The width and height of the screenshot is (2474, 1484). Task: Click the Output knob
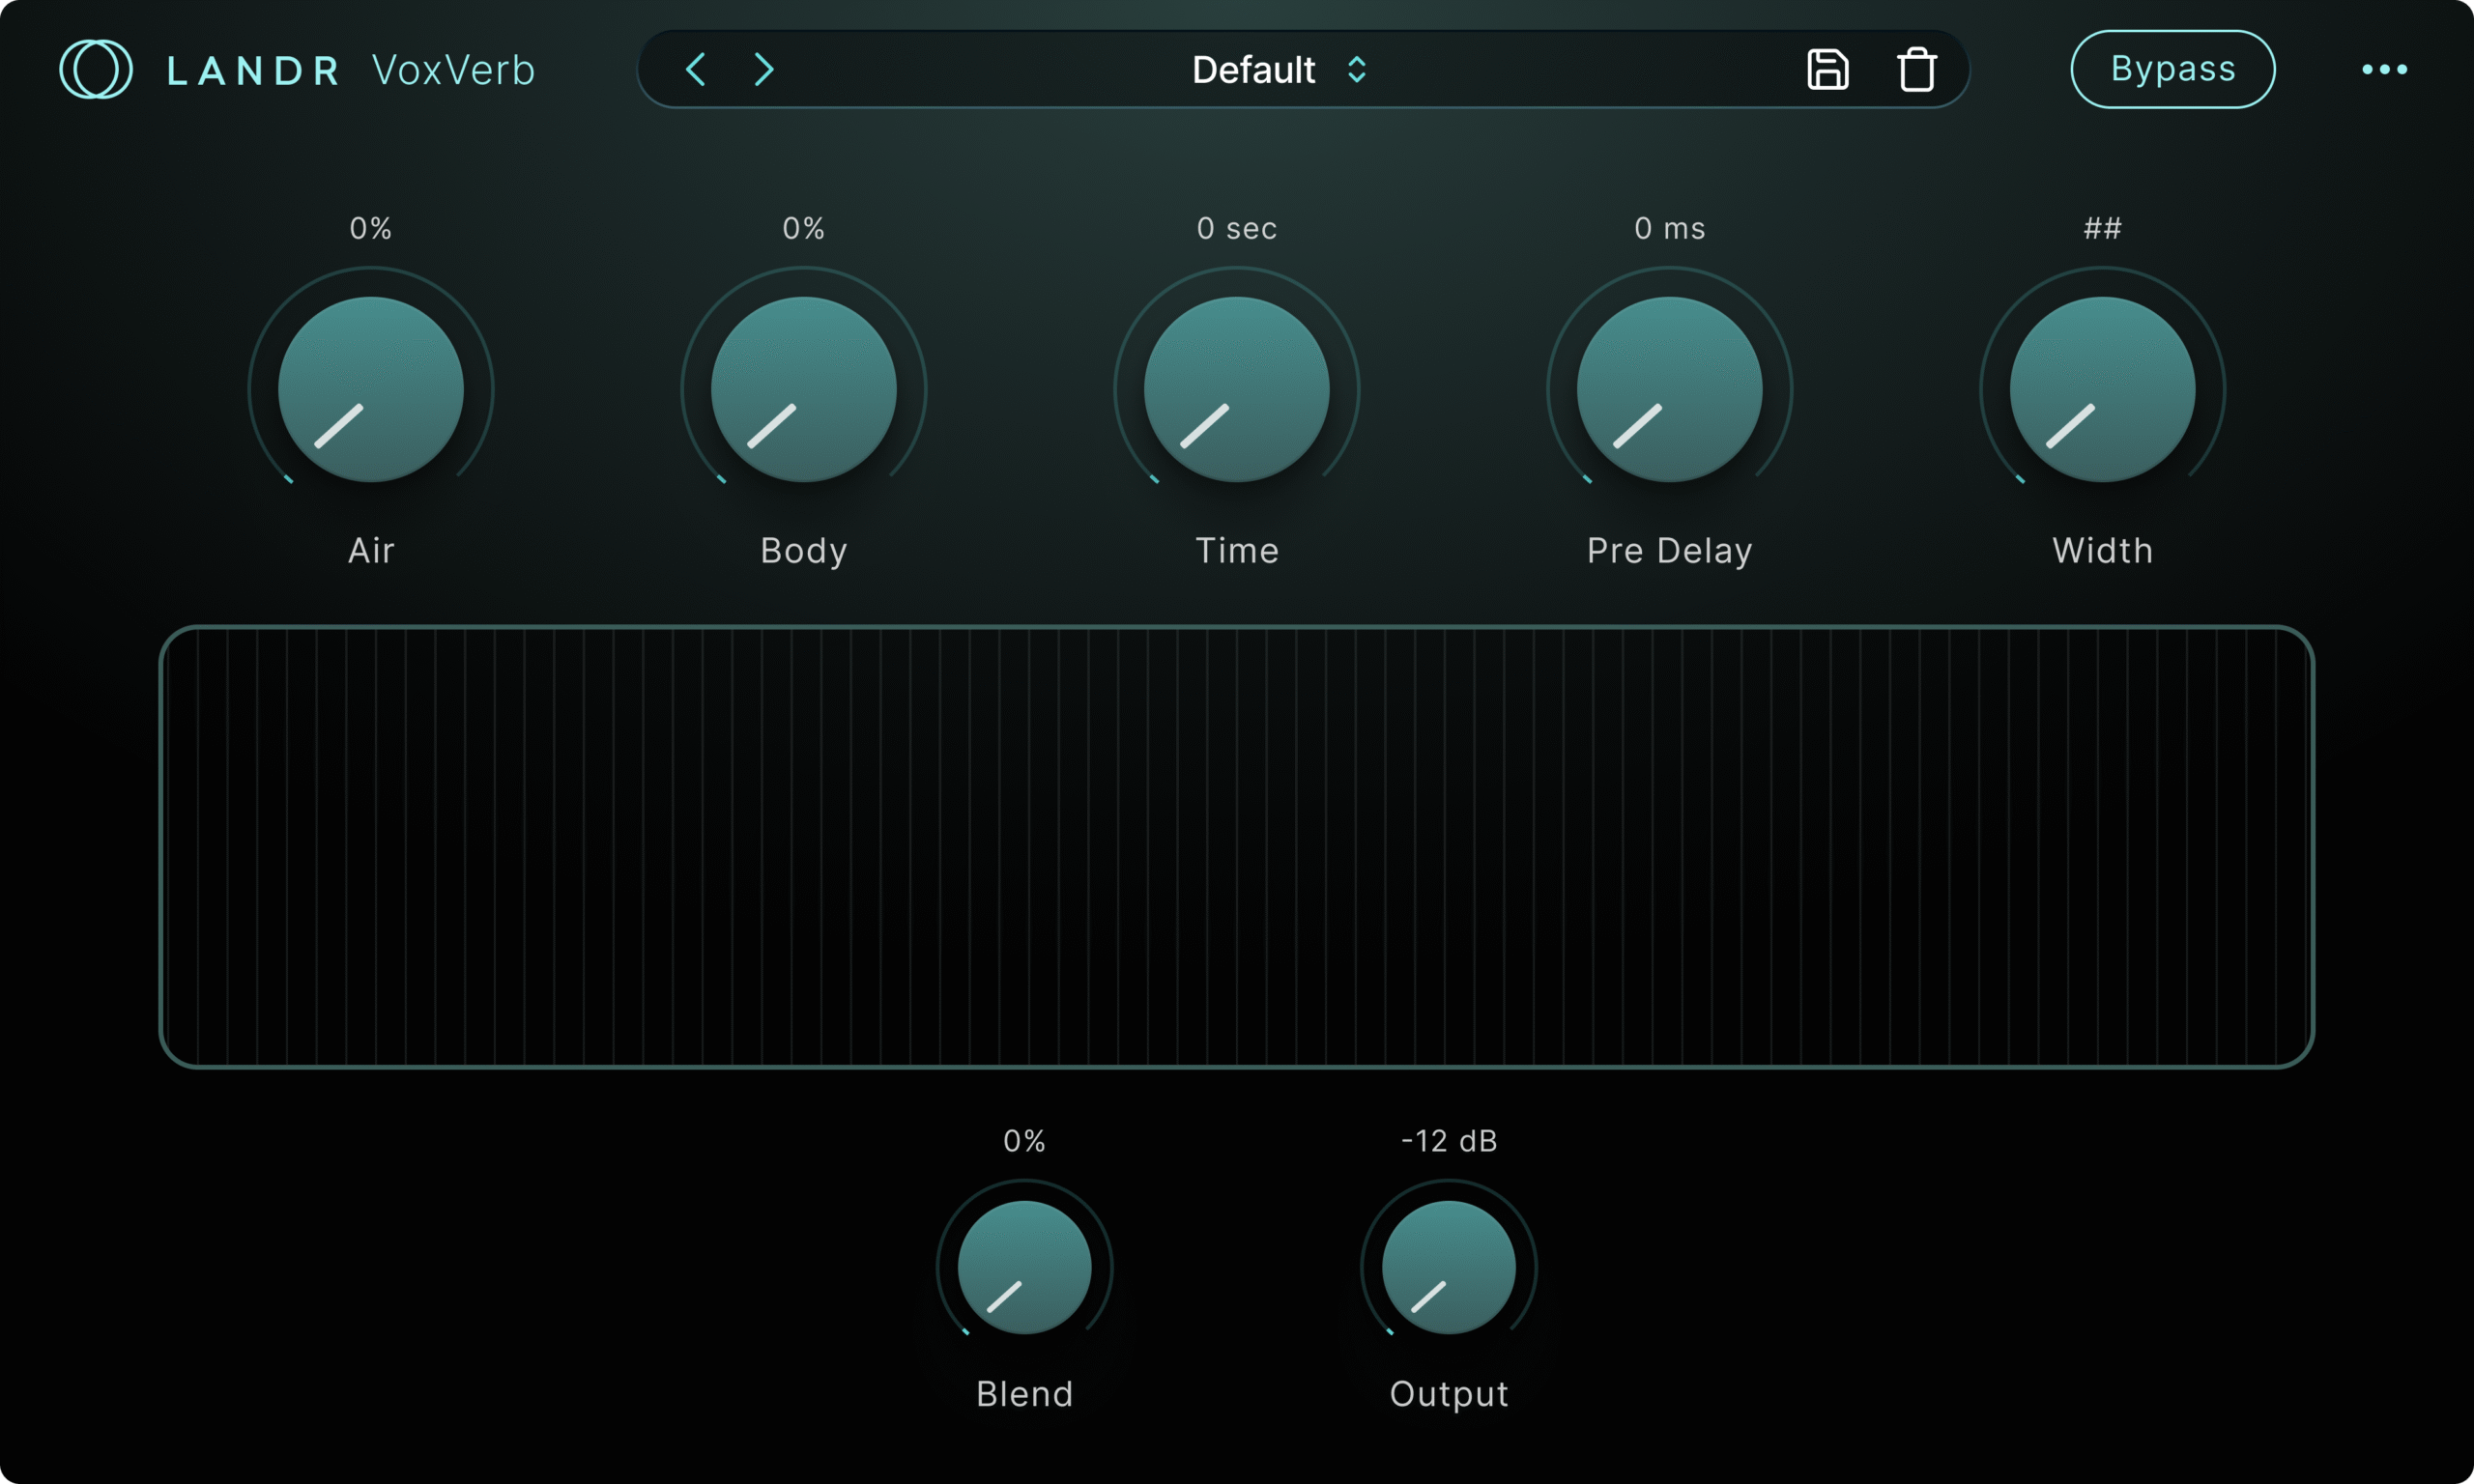[x=1448, y=1267]
